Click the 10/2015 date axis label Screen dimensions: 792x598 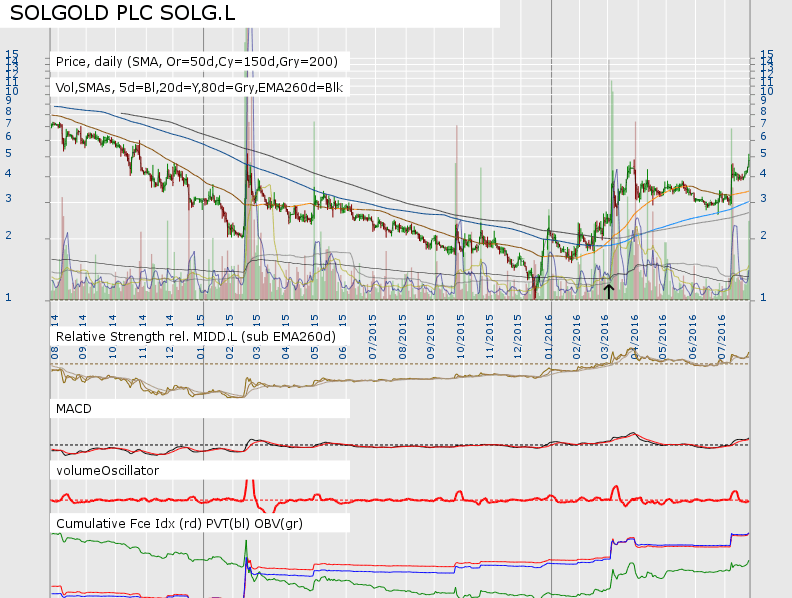[461, 337]
